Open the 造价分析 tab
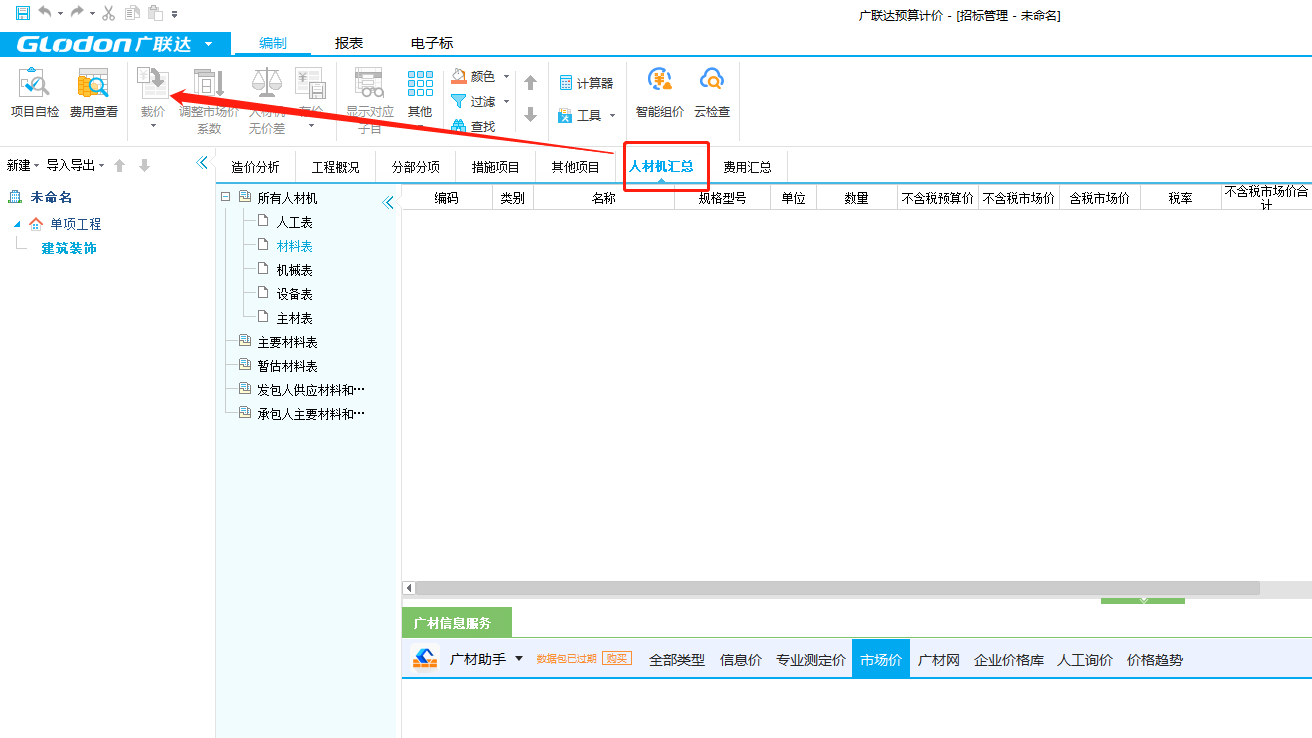Screen dimensions: 1312x738 pos(255,167)
